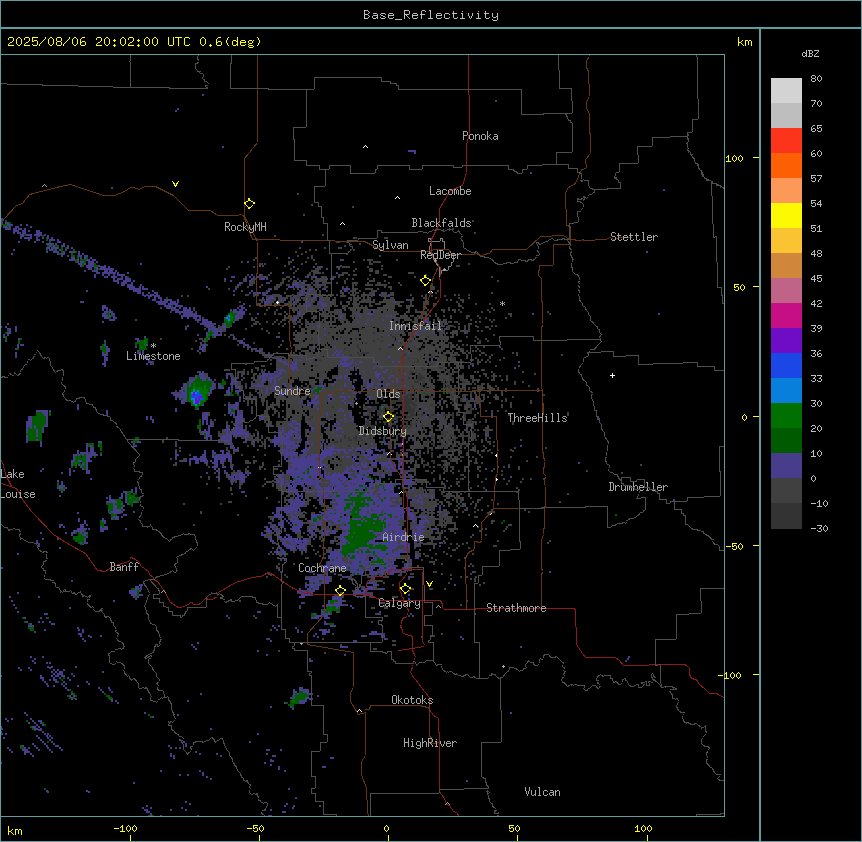Image resolution: width=862 pixels, height=842 pixels.
Task: Select the yellow diamond marker below Cochrane
Action: 340,591
